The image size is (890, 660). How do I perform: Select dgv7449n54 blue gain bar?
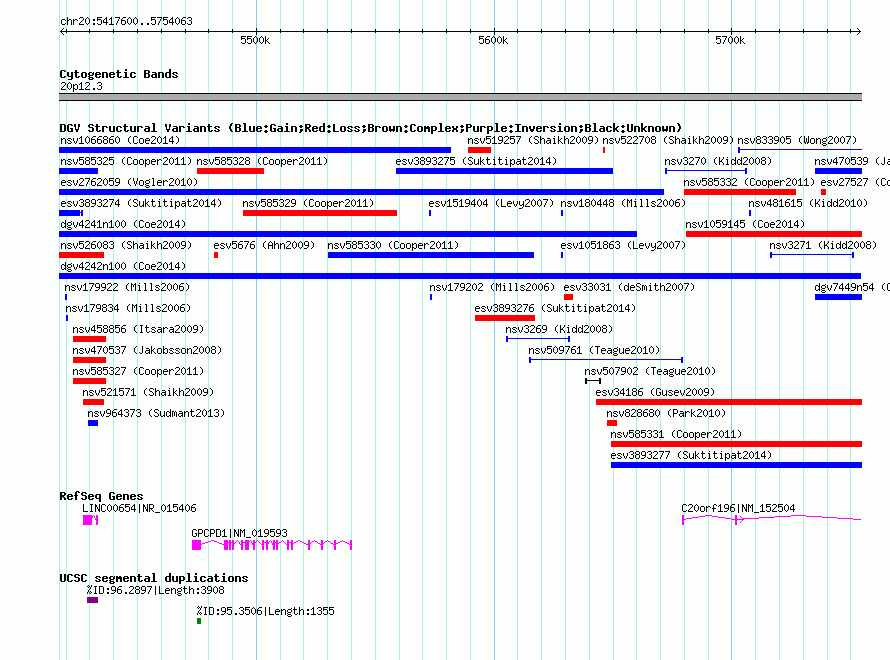tap(838, 297)
